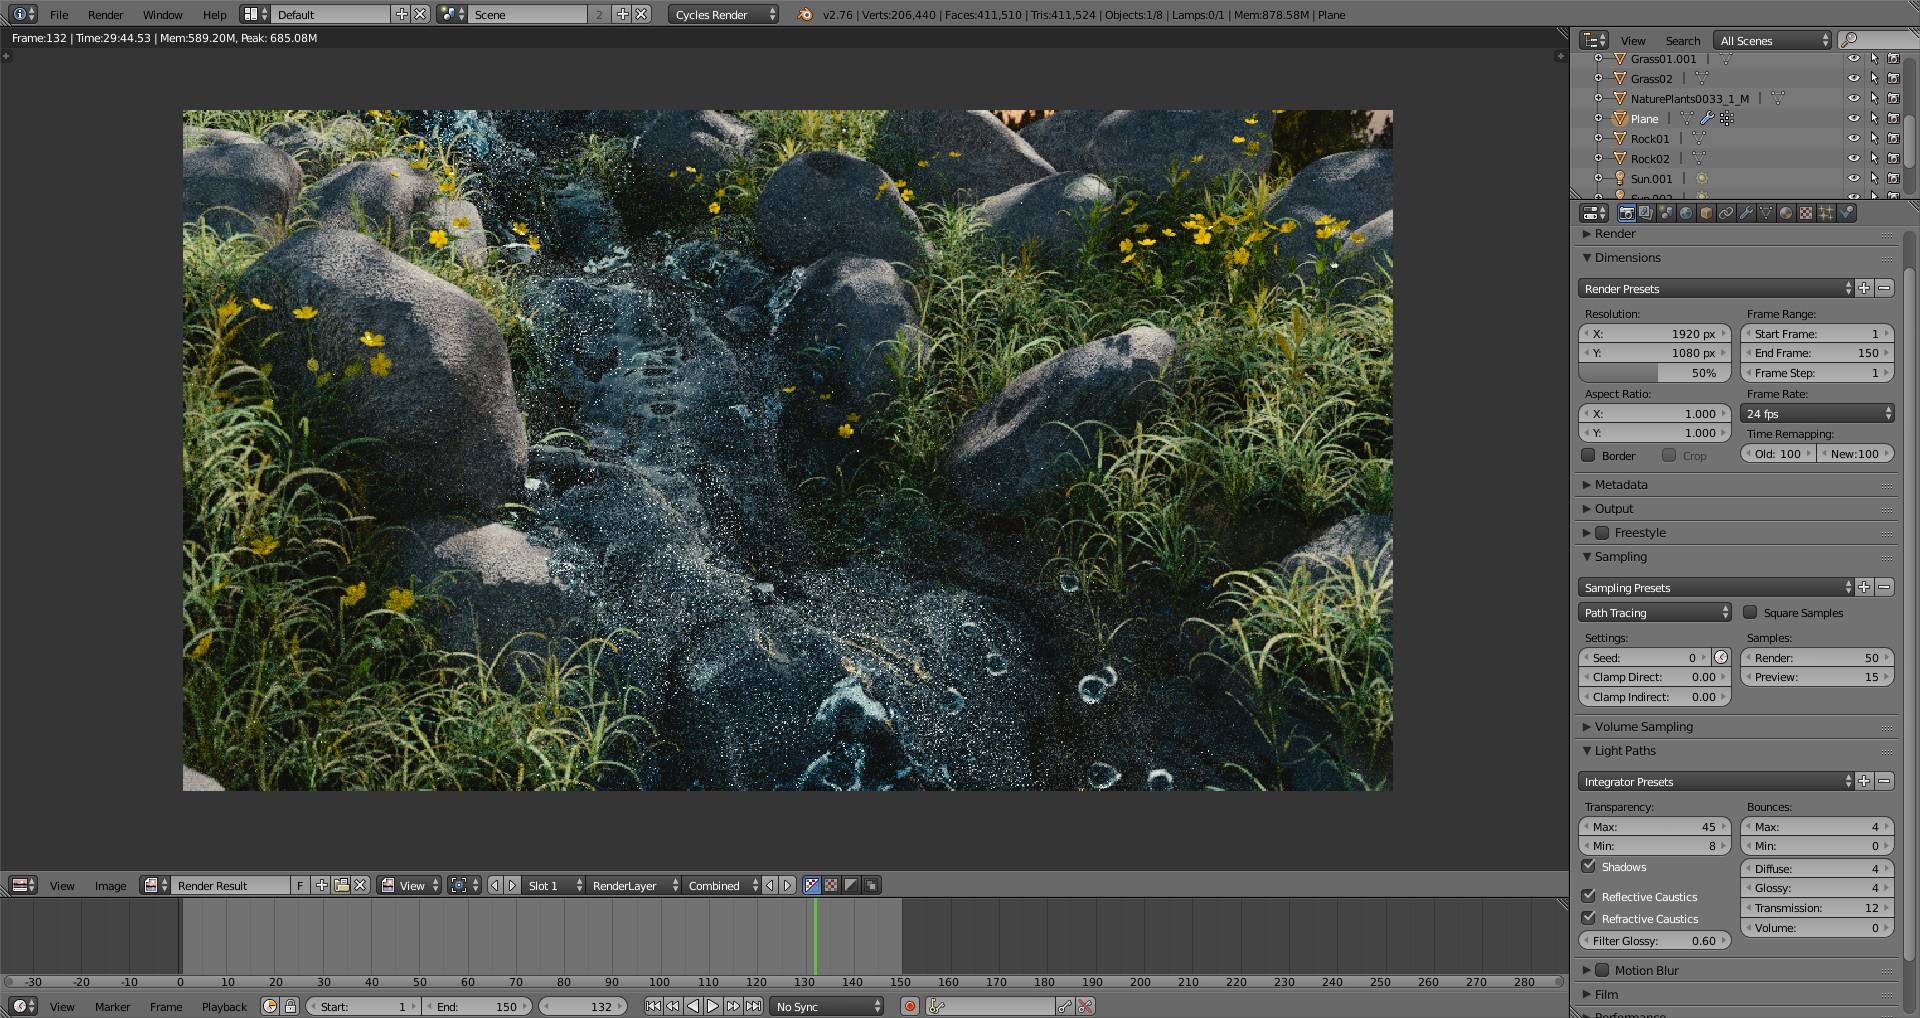
Task: Play the animation in reverse
Action: click(693, 1006)
